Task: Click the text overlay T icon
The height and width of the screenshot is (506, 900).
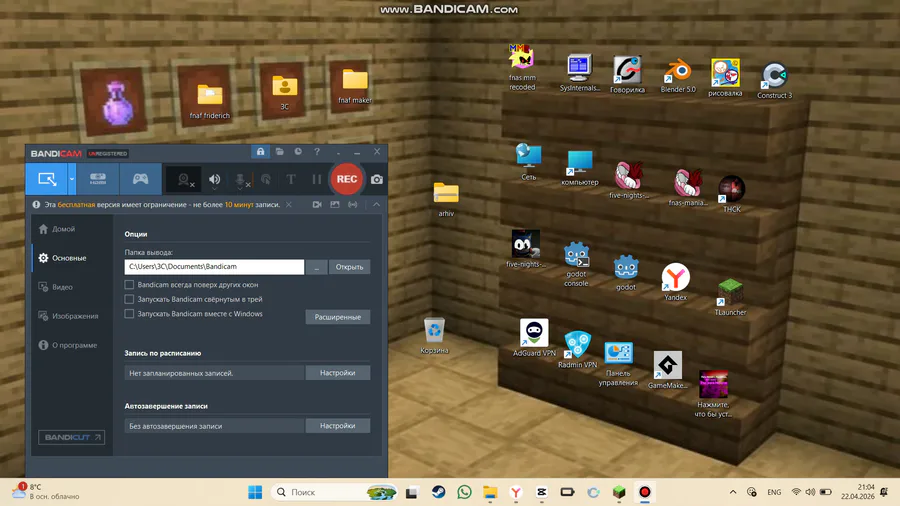Action: pyautogui.click(x=291, y=180)
